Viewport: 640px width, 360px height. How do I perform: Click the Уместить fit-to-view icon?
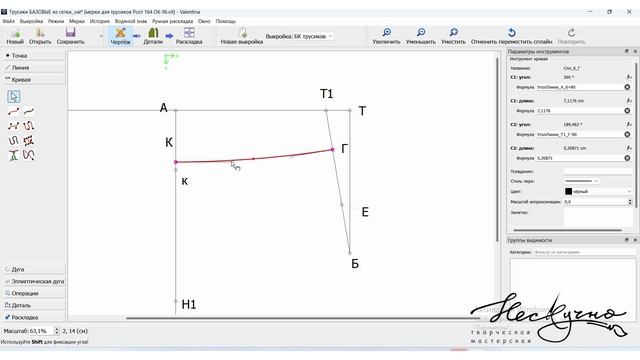(453, 32)
